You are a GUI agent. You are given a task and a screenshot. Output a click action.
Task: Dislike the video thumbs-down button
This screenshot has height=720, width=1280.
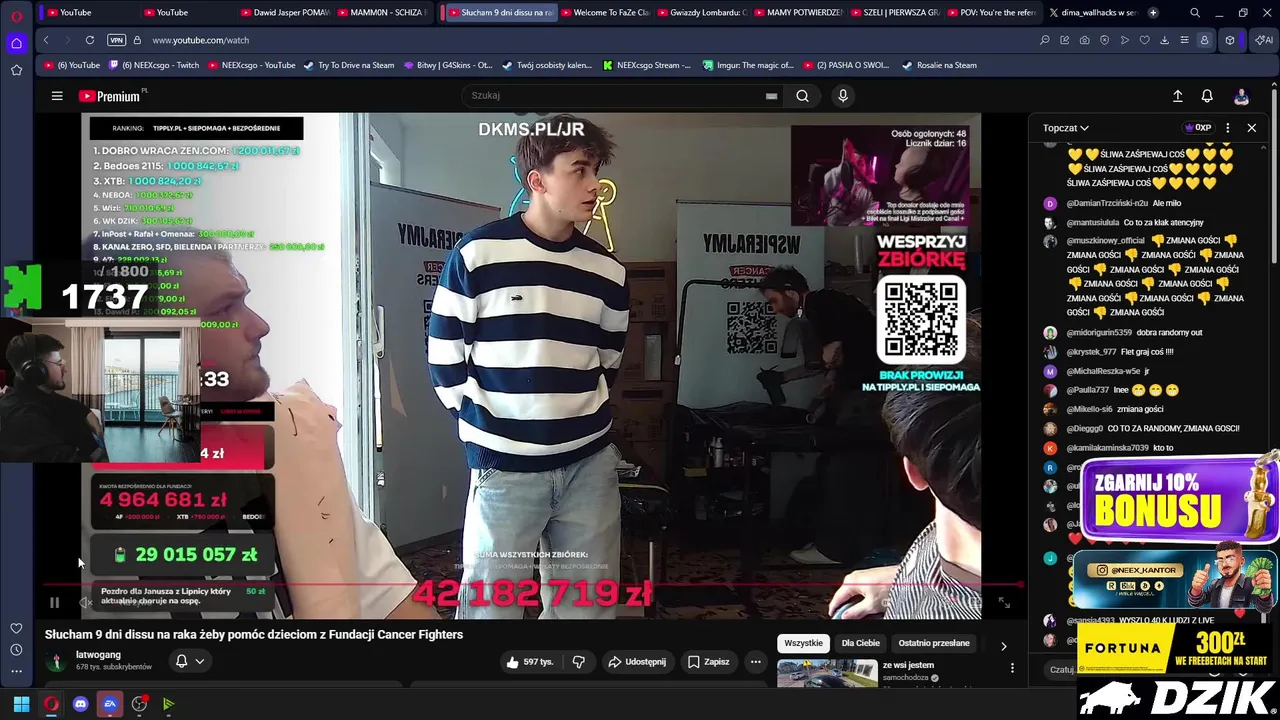pos(578,661)
